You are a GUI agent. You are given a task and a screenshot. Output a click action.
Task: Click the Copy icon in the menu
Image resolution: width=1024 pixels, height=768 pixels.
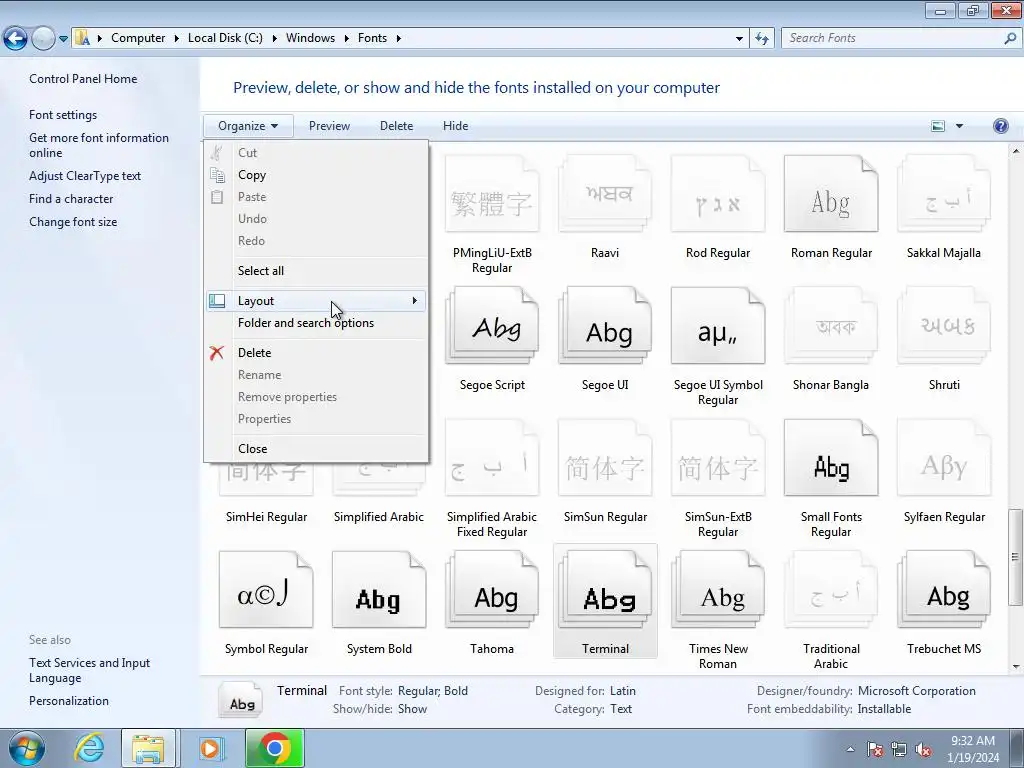coord(217,175)
